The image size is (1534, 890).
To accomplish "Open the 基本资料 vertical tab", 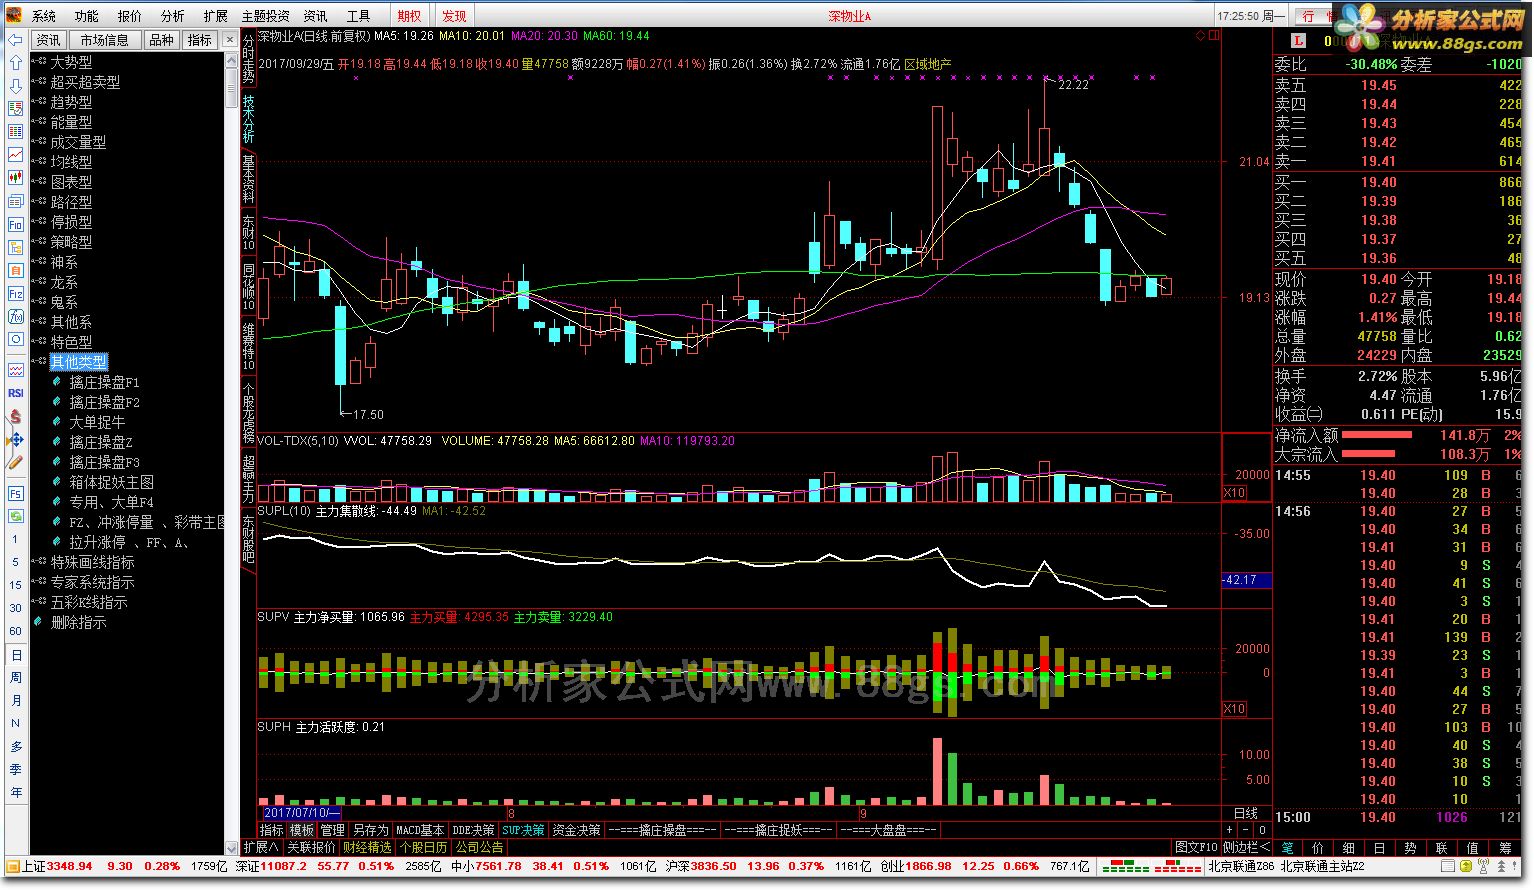I will pyautogui.click(x=248, y=178).
